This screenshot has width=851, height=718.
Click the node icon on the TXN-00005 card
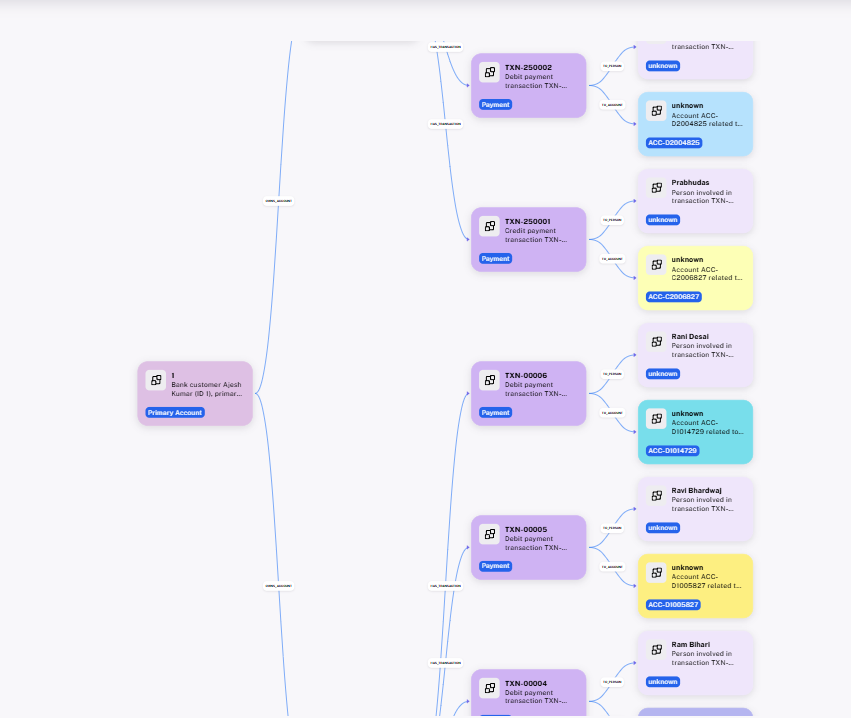(490, 533)
